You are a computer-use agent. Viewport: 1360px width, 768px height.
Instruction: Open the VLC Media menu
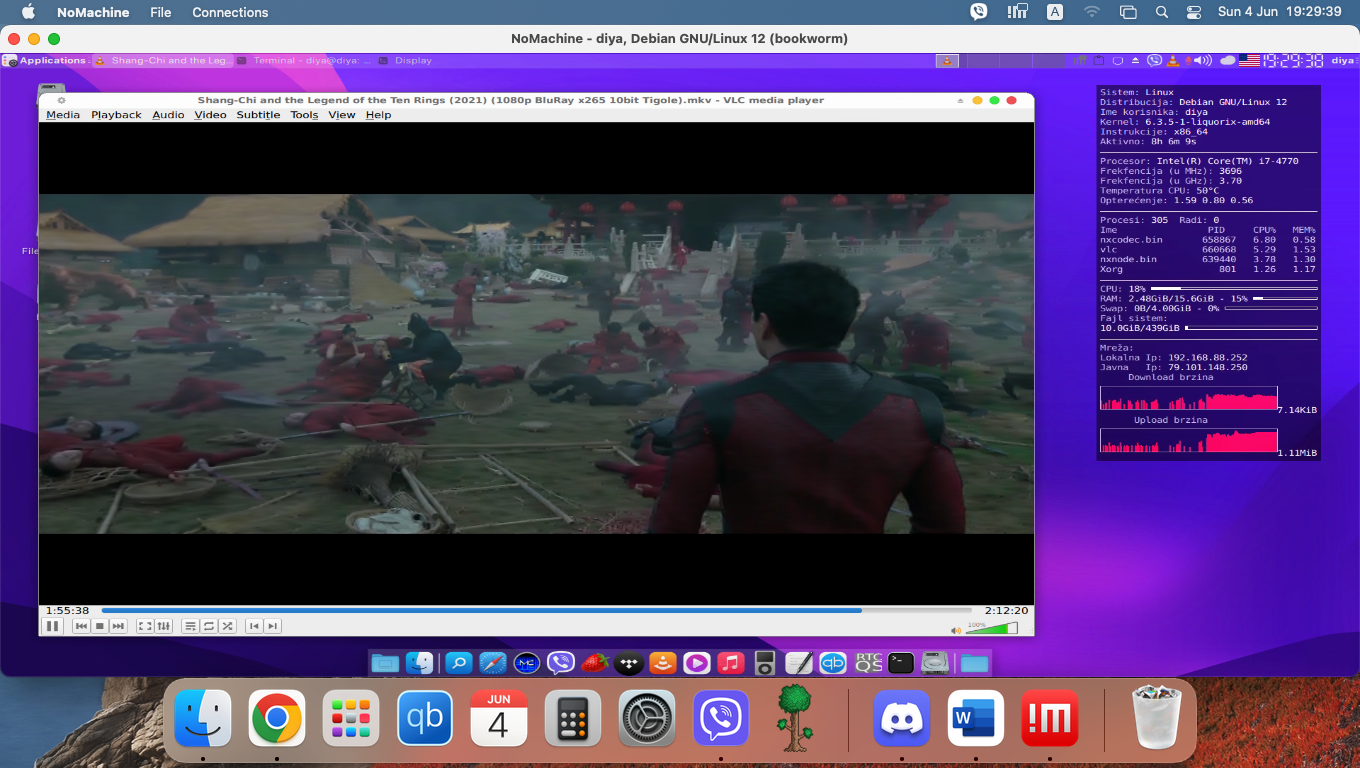pyautogui.click(x=63, y=115)
